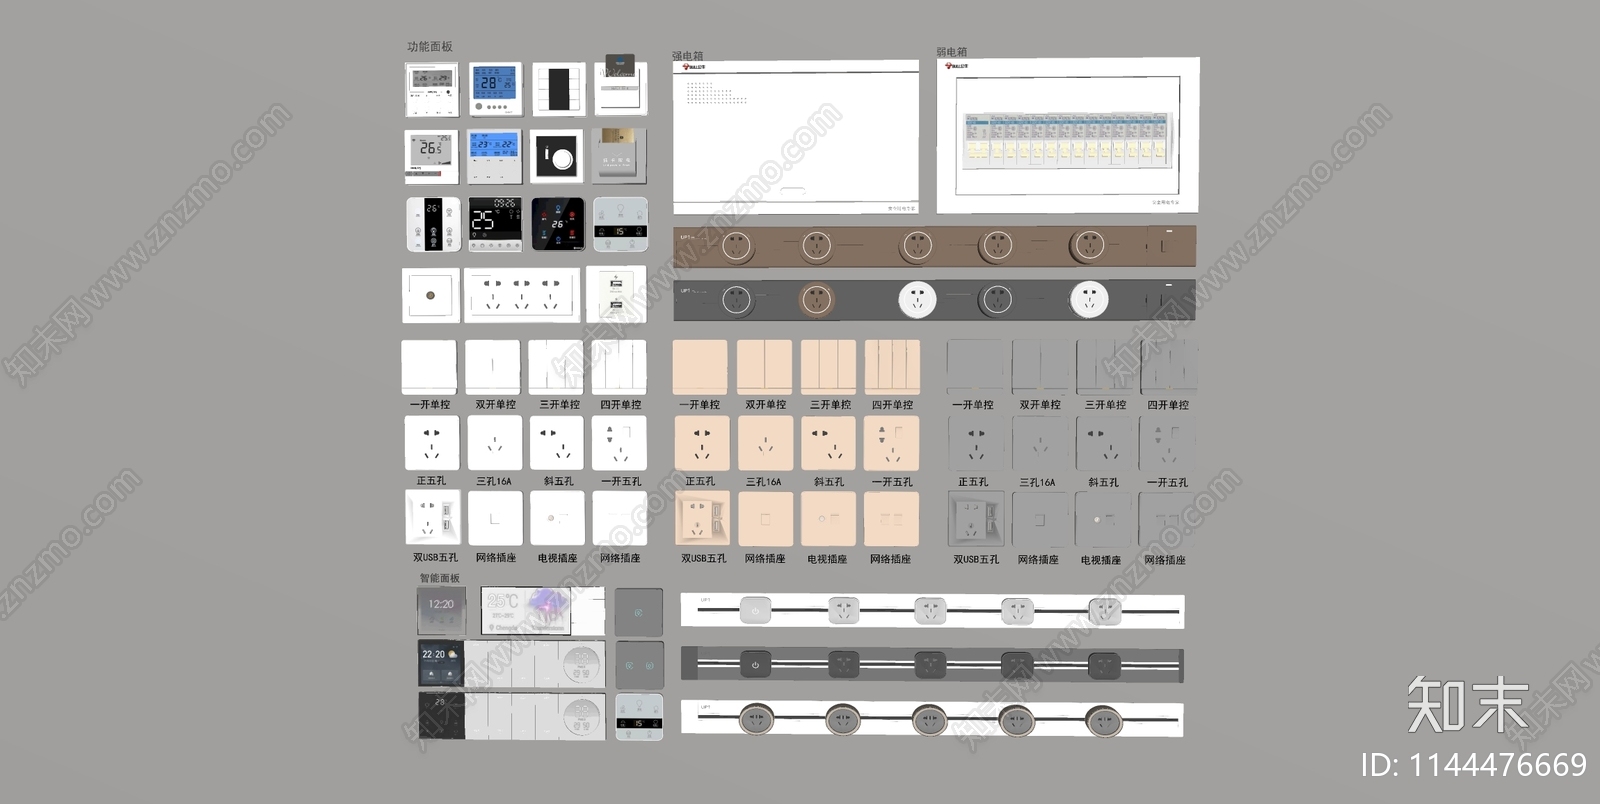
Task: Click the 弱电箱 label
Action: tap(952, 52)
